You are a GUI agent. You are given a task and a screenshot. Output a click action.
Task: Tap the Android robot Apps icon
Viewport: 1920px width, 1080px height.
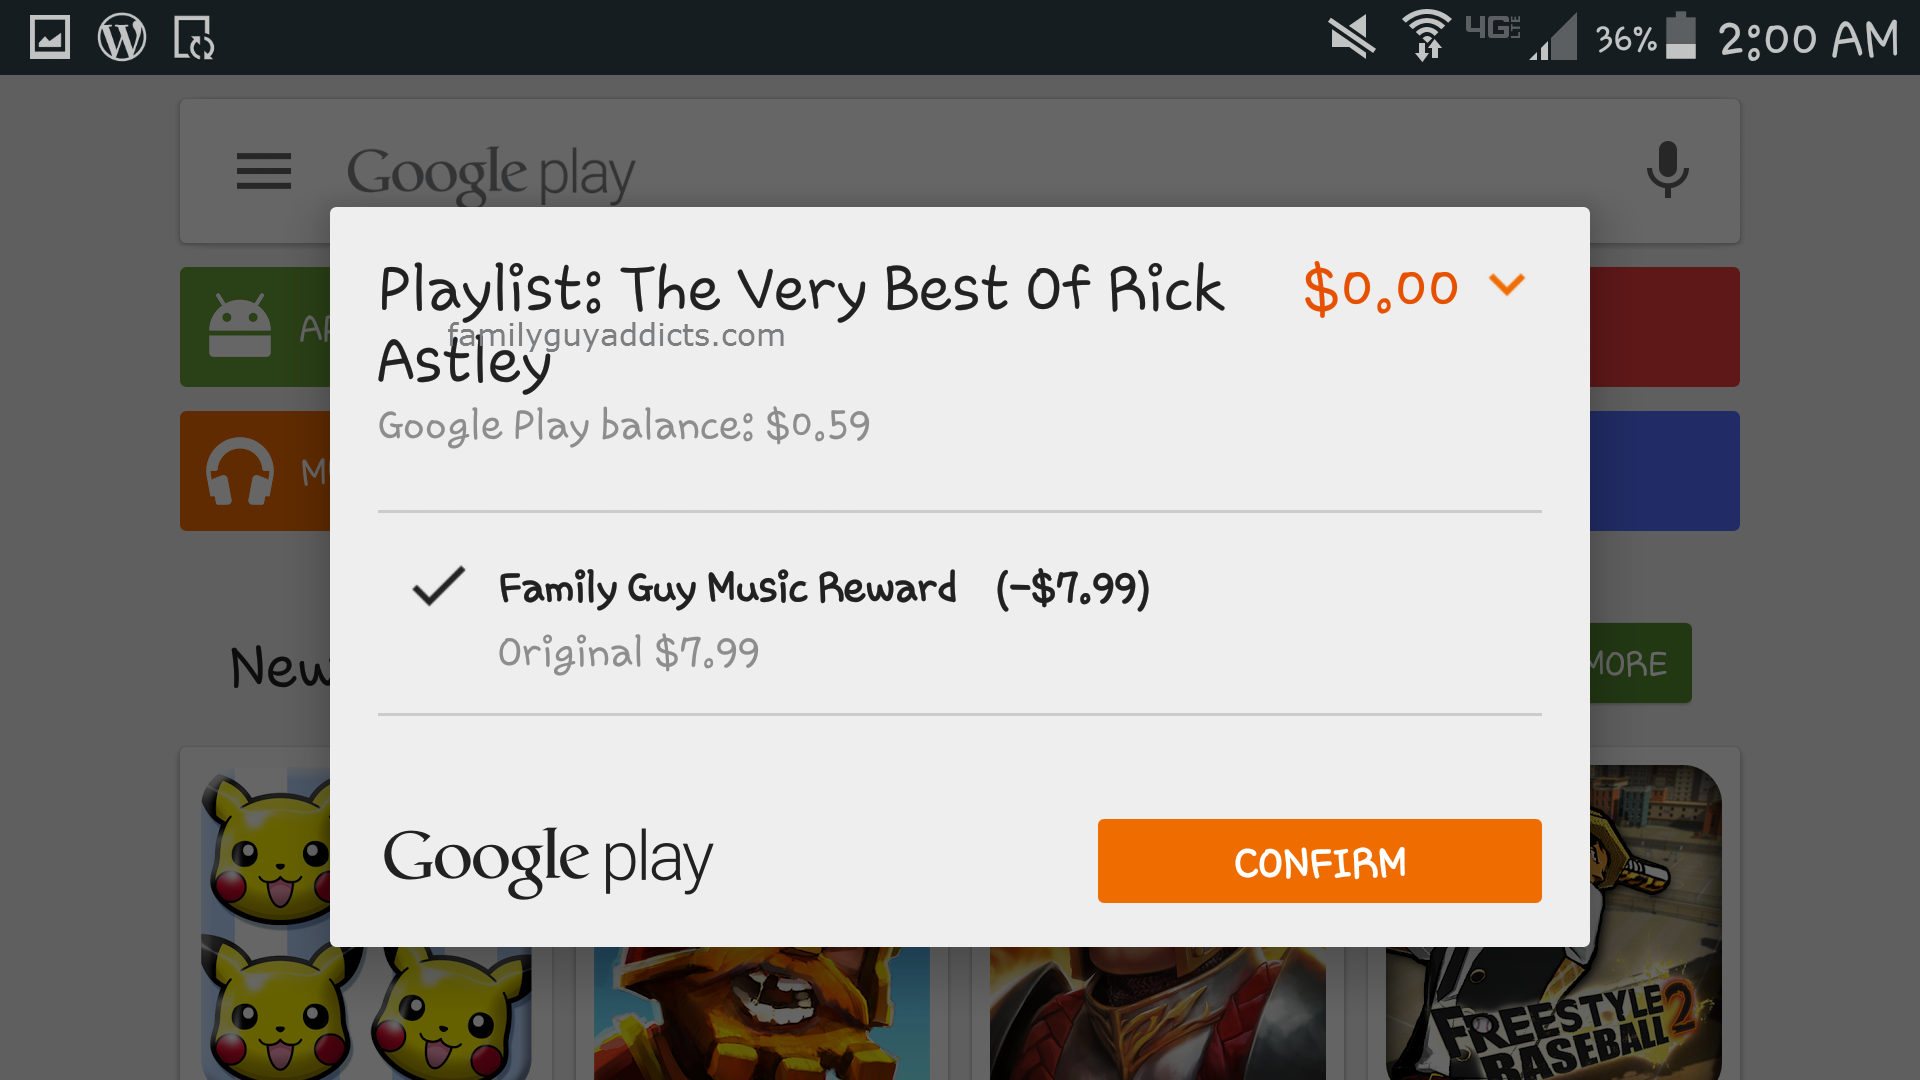(x=240, y=326)
